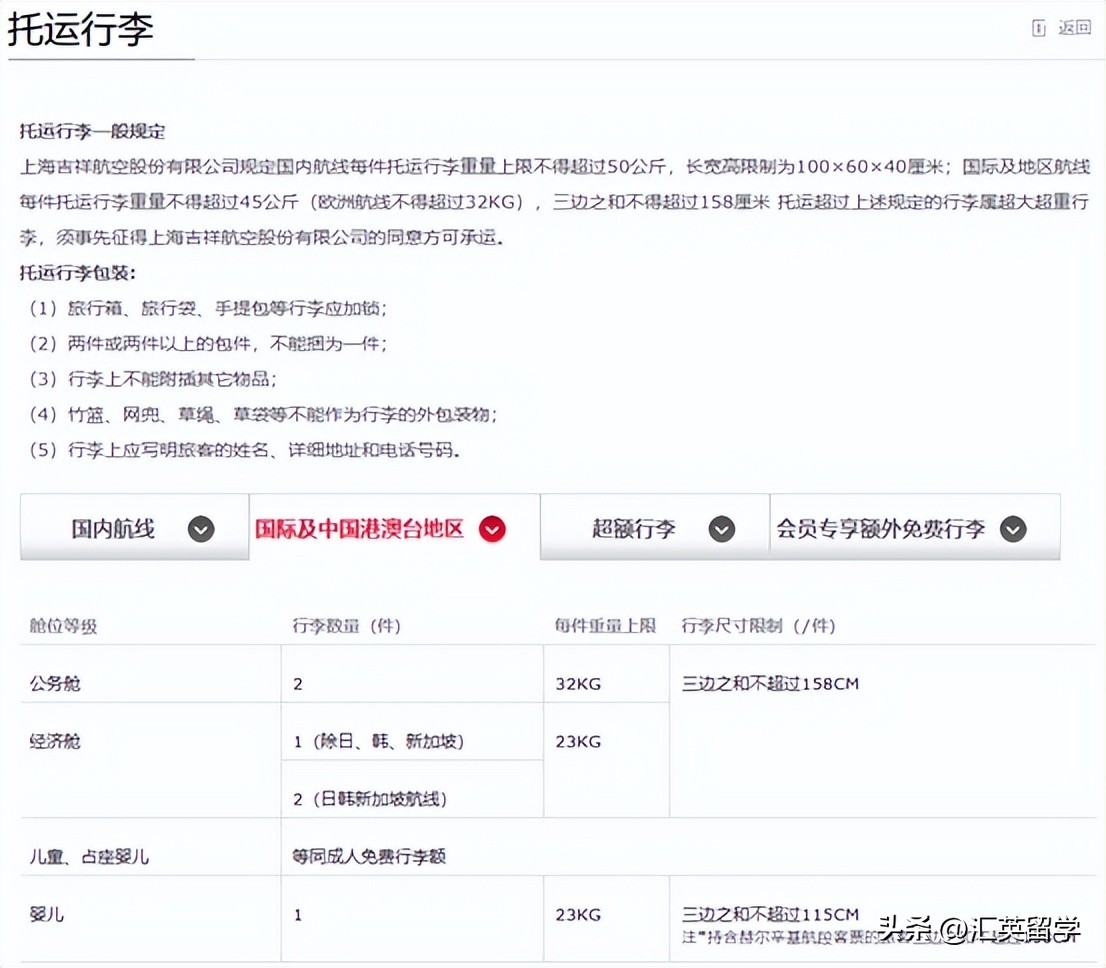Screen dimensions: 1106x968
Task: Click the 婴儿 23KG weight cell
Action: tap(578, 915)
